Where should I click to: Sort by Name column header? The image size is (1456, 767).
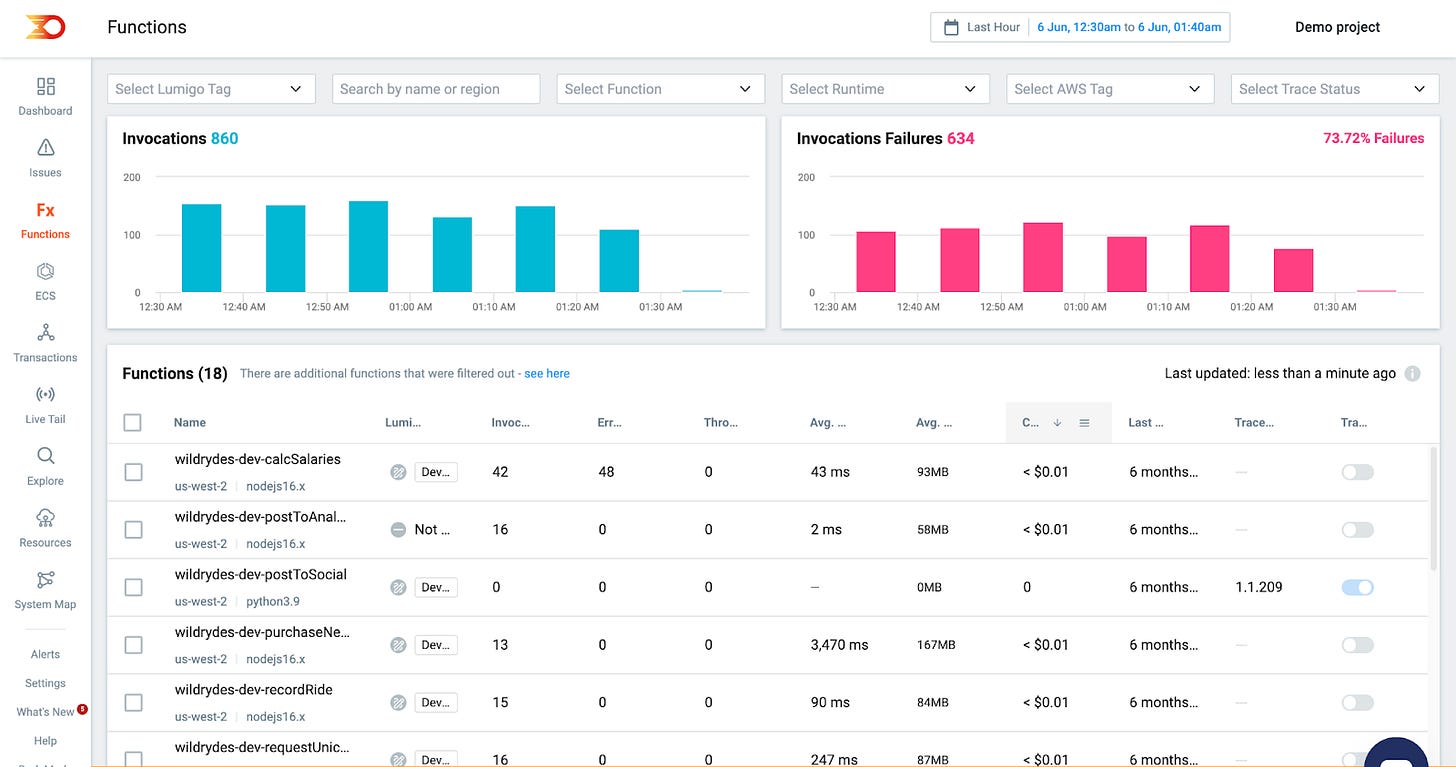(190, 423)
